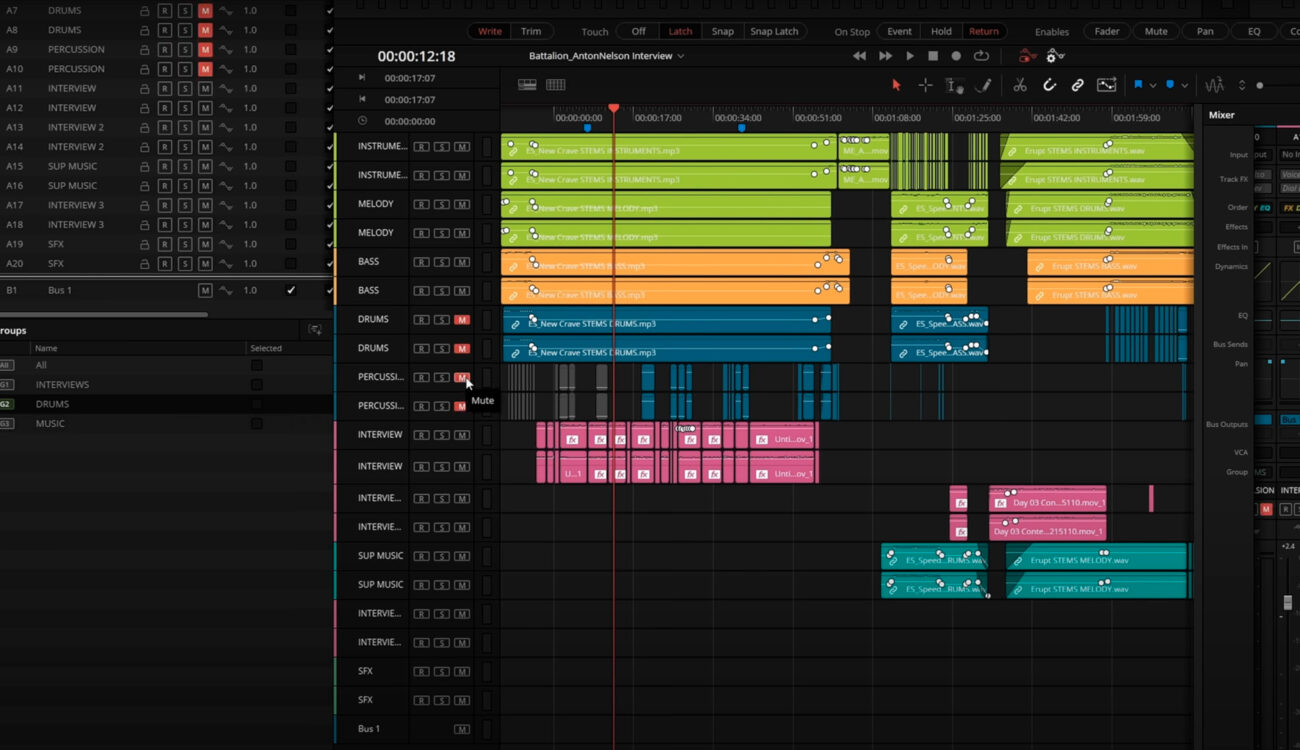
Task: Click the automation curve display icon
Action: point(1106,85)
